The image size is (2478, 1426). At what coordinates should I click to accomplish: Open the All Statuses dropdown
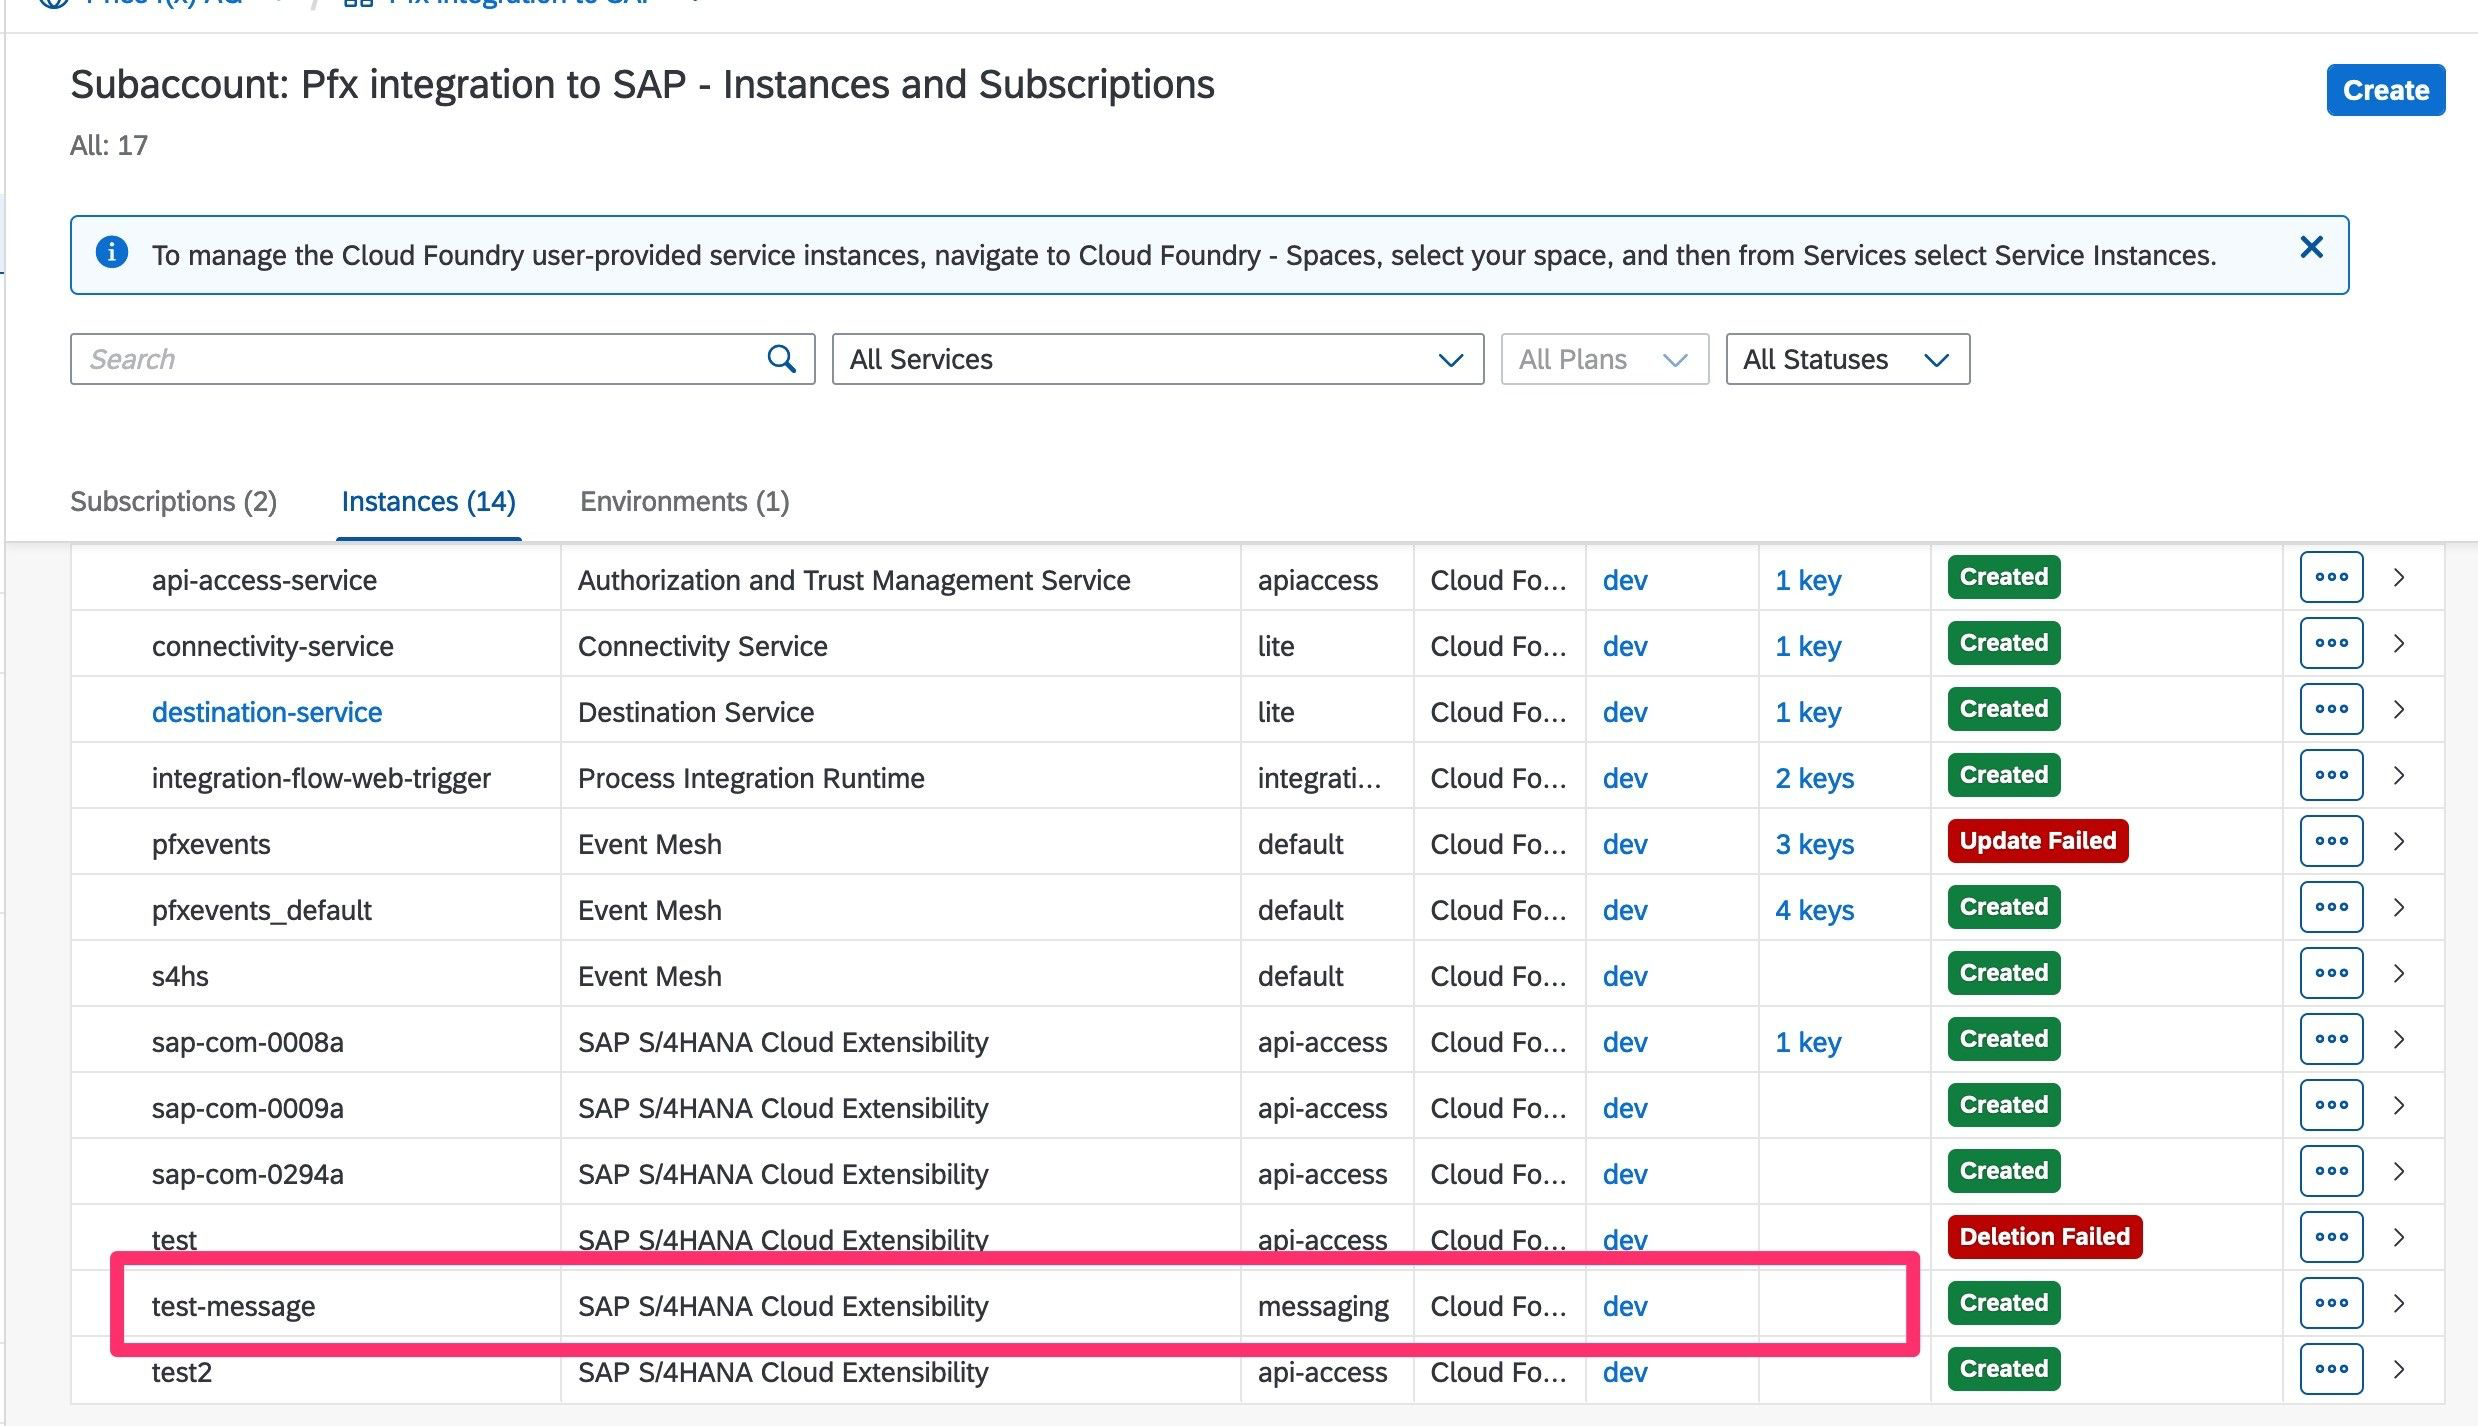tap(1847, 359)
